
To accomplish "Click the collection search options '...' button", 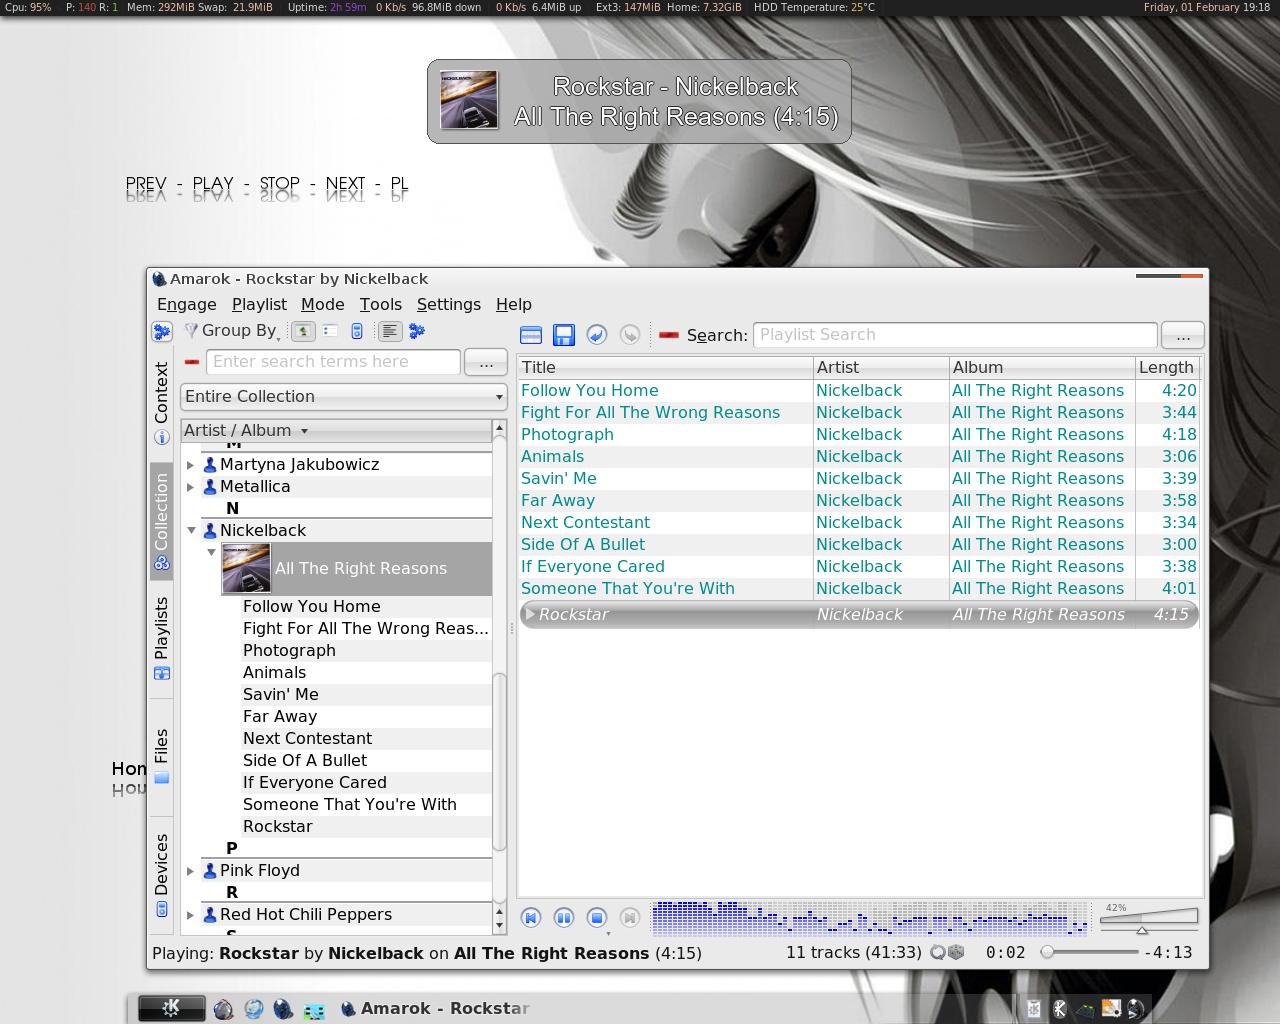I will click(486, 362).
